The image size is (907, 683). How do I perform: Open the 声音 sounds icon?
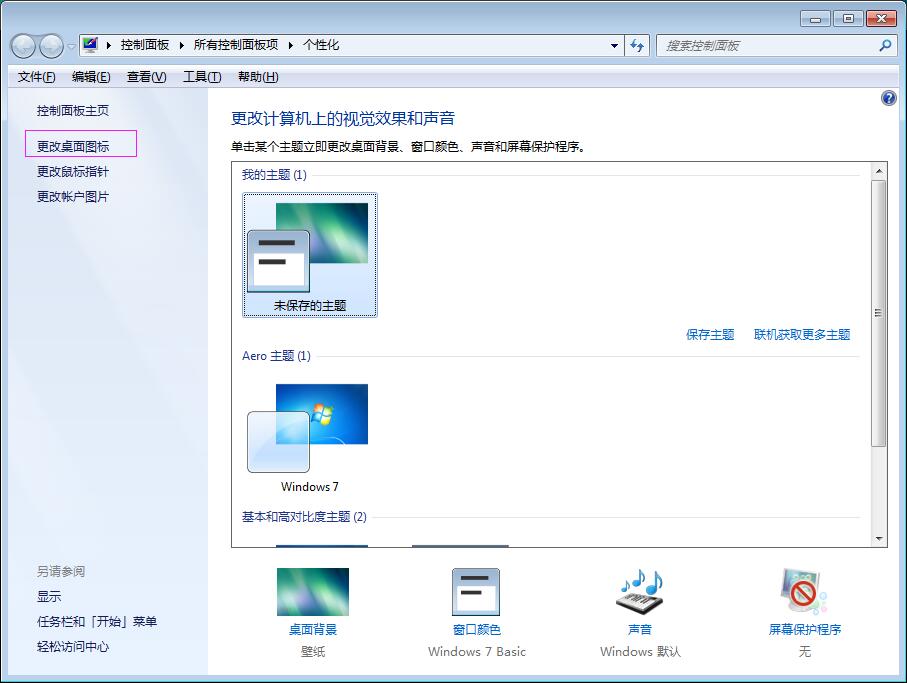point(640,593)
